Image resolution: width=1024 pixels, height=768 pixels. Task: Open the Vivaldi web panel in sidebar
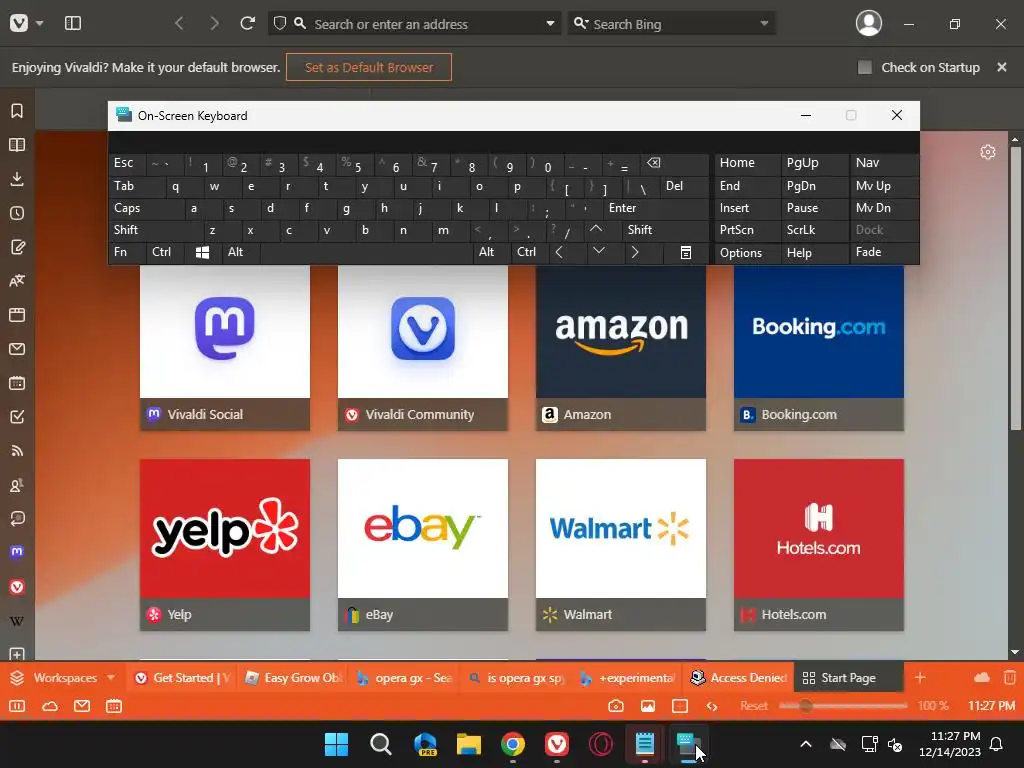tap(17, 586)
